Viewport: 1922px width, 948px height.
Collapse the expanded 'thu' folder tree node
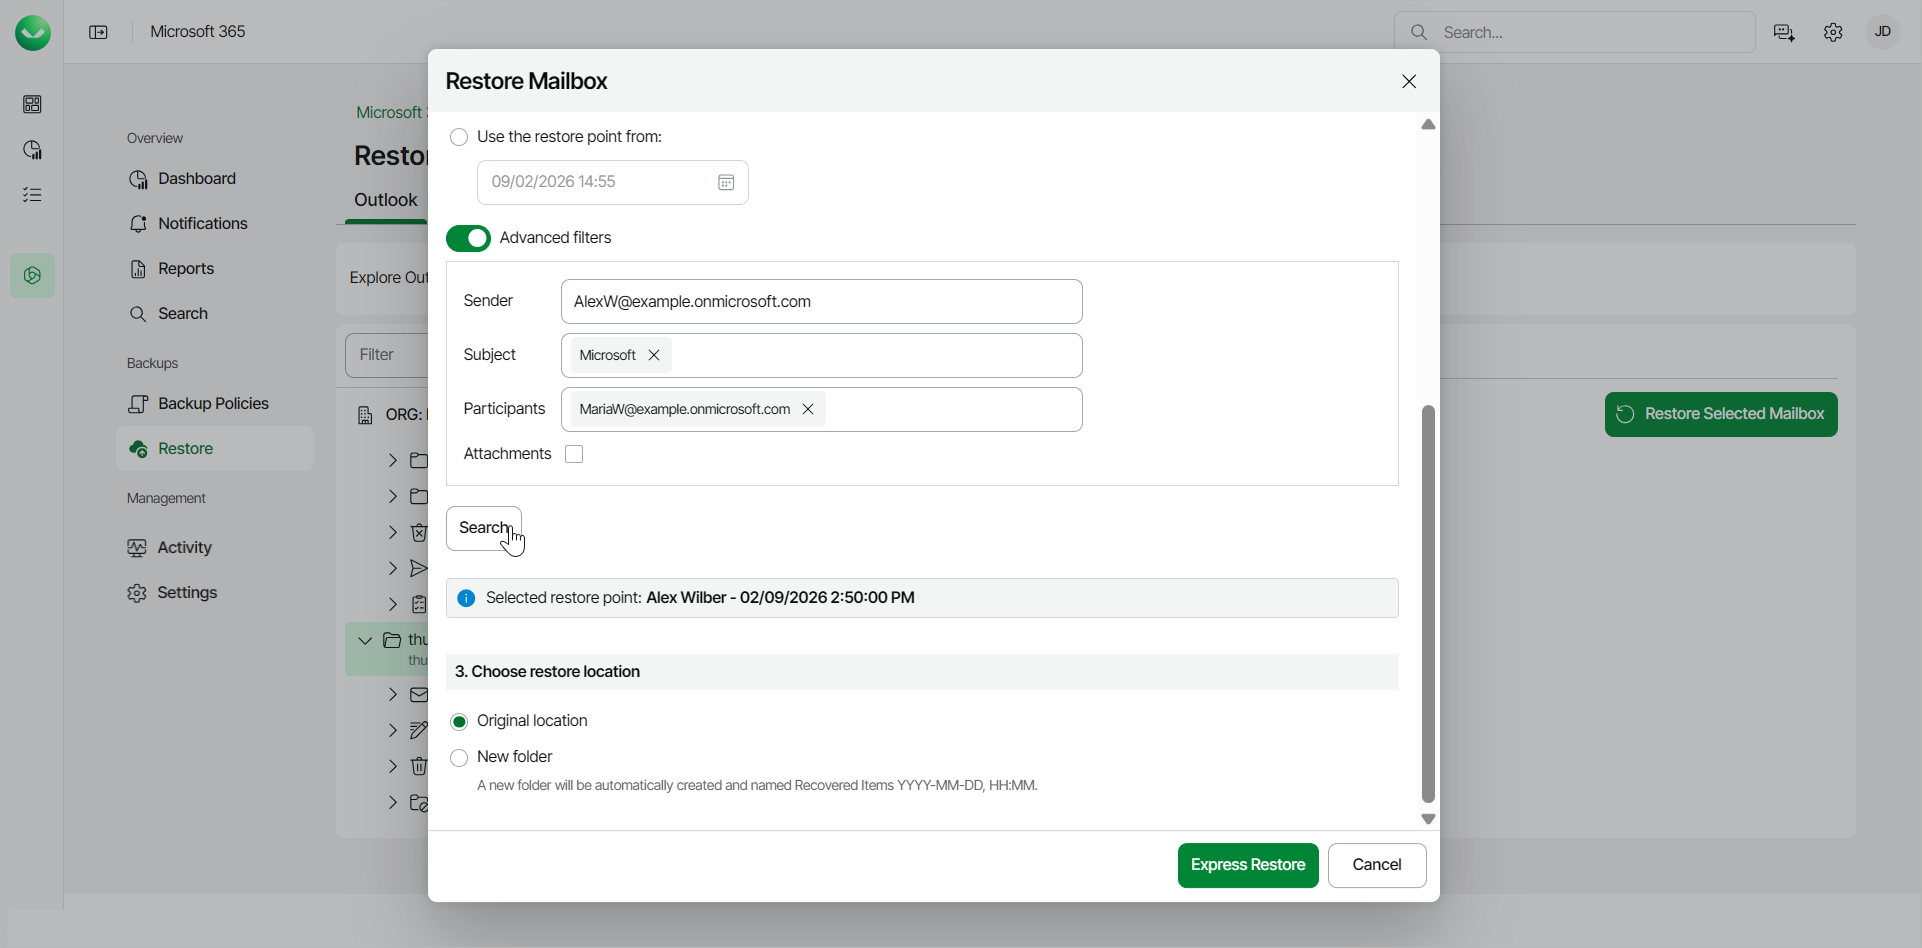coord(365,640)
